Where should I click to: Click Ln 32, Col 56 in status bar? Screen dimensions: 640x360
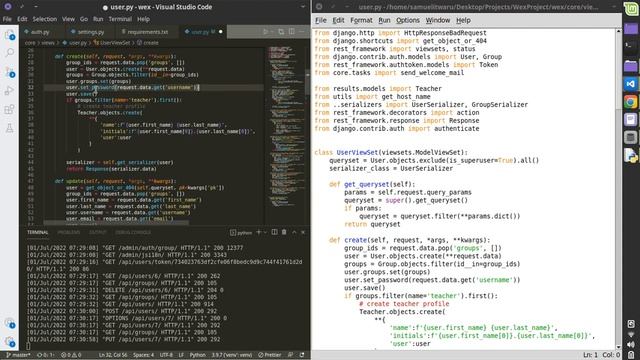point(113,355)
